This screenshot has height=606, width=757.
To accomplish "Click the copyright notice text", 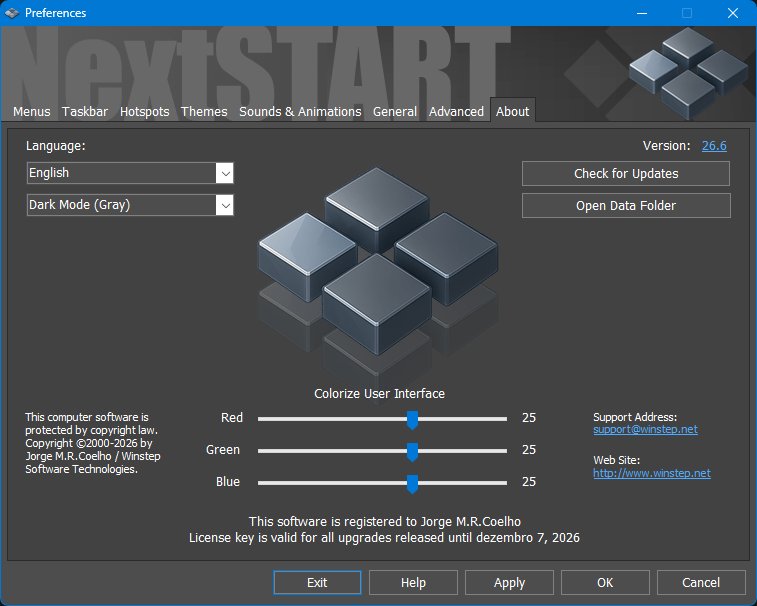I will tap(92, 443).
